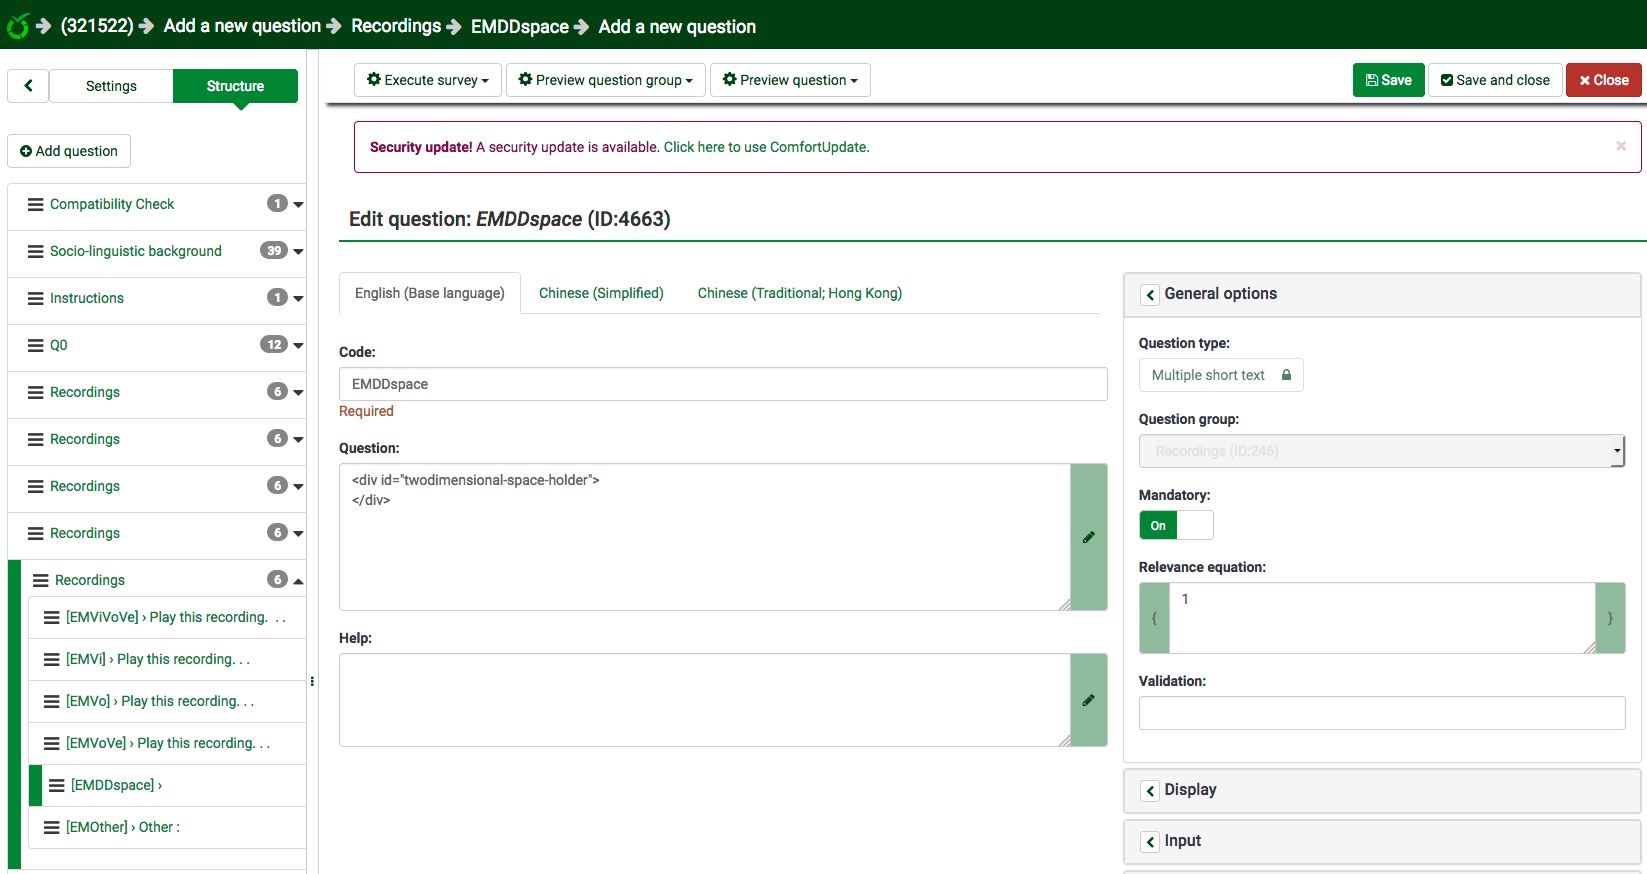Open the Preview question group dropdown
This screenshot has width=1647, height=874.
606,80
